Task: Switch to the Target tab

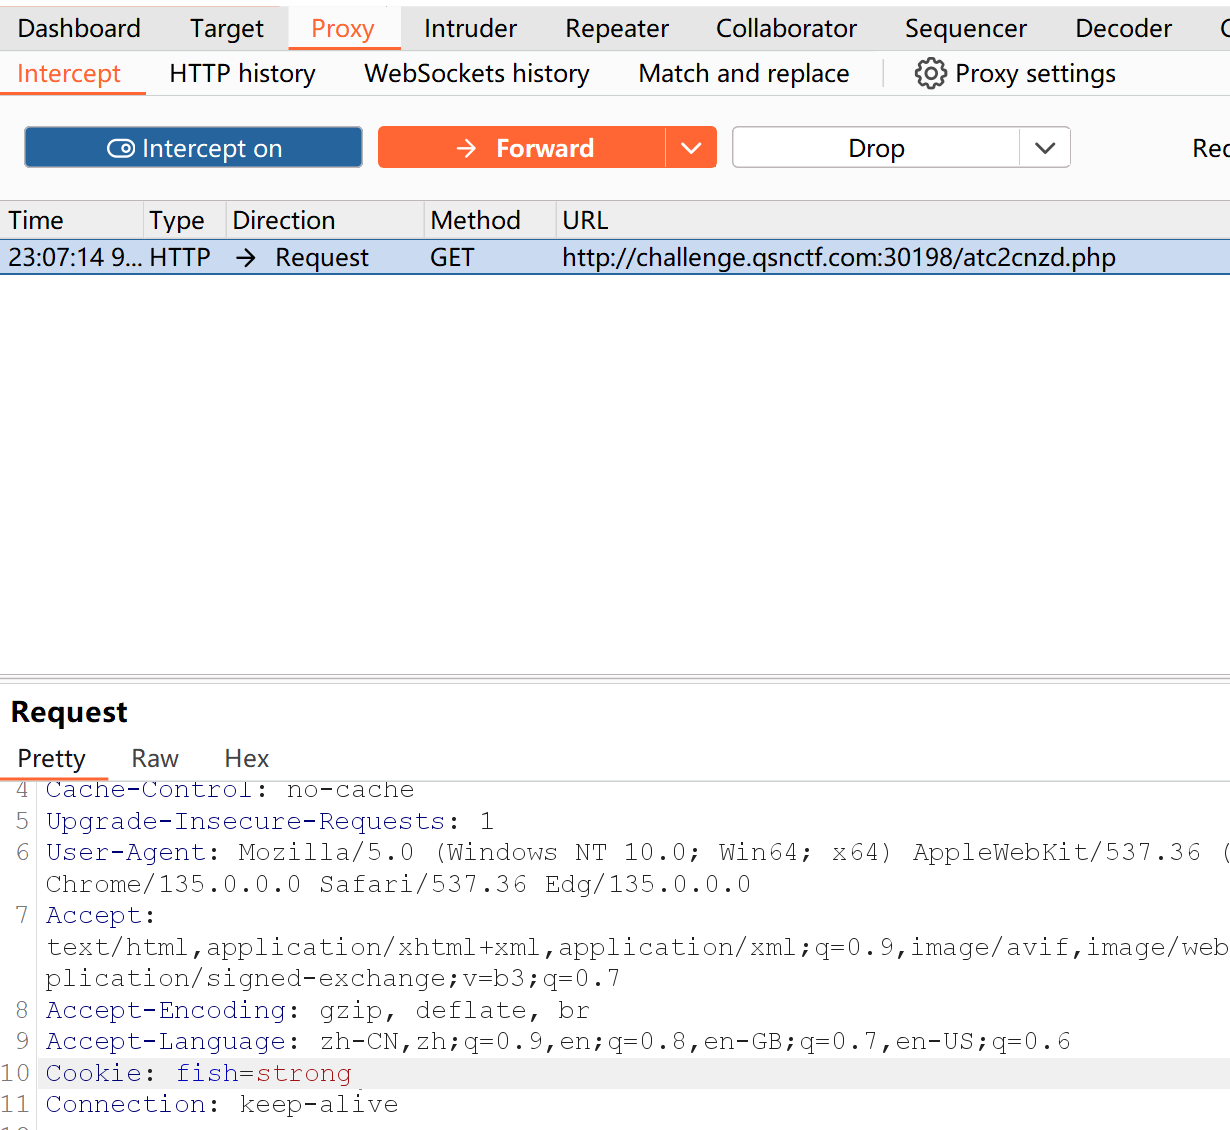Action: pyautogui.click(x=227, y=28)
